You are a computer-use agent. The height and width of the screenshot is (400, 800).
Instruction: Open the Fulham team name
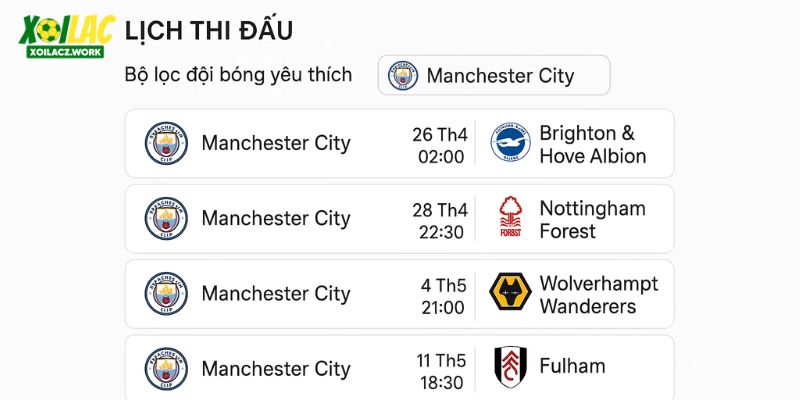(x=572, y=366)
